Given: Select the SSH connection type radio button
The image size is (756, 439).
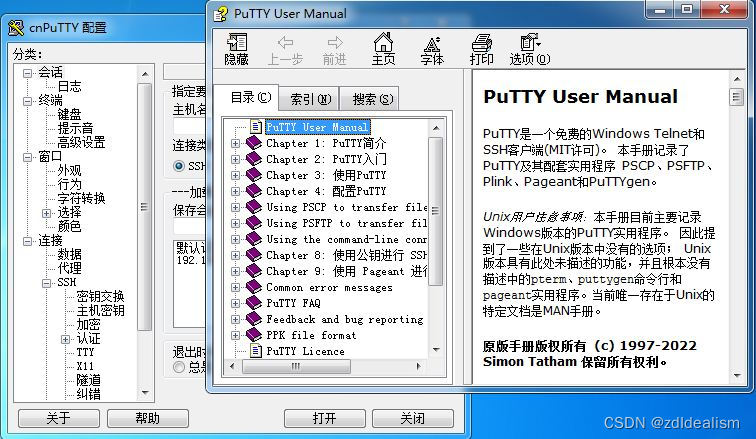Looking at the screenshot, I should pyautogui.click(x=179, y=166).
